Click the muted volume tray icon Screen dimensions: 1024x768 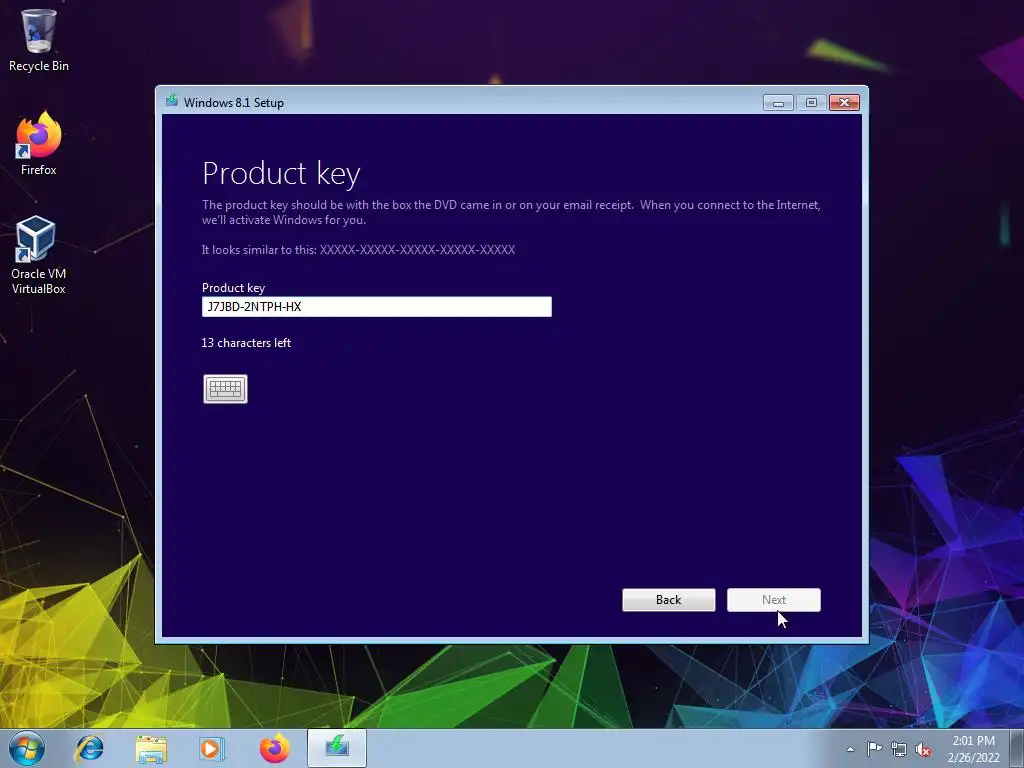click(x=923, y=750)
